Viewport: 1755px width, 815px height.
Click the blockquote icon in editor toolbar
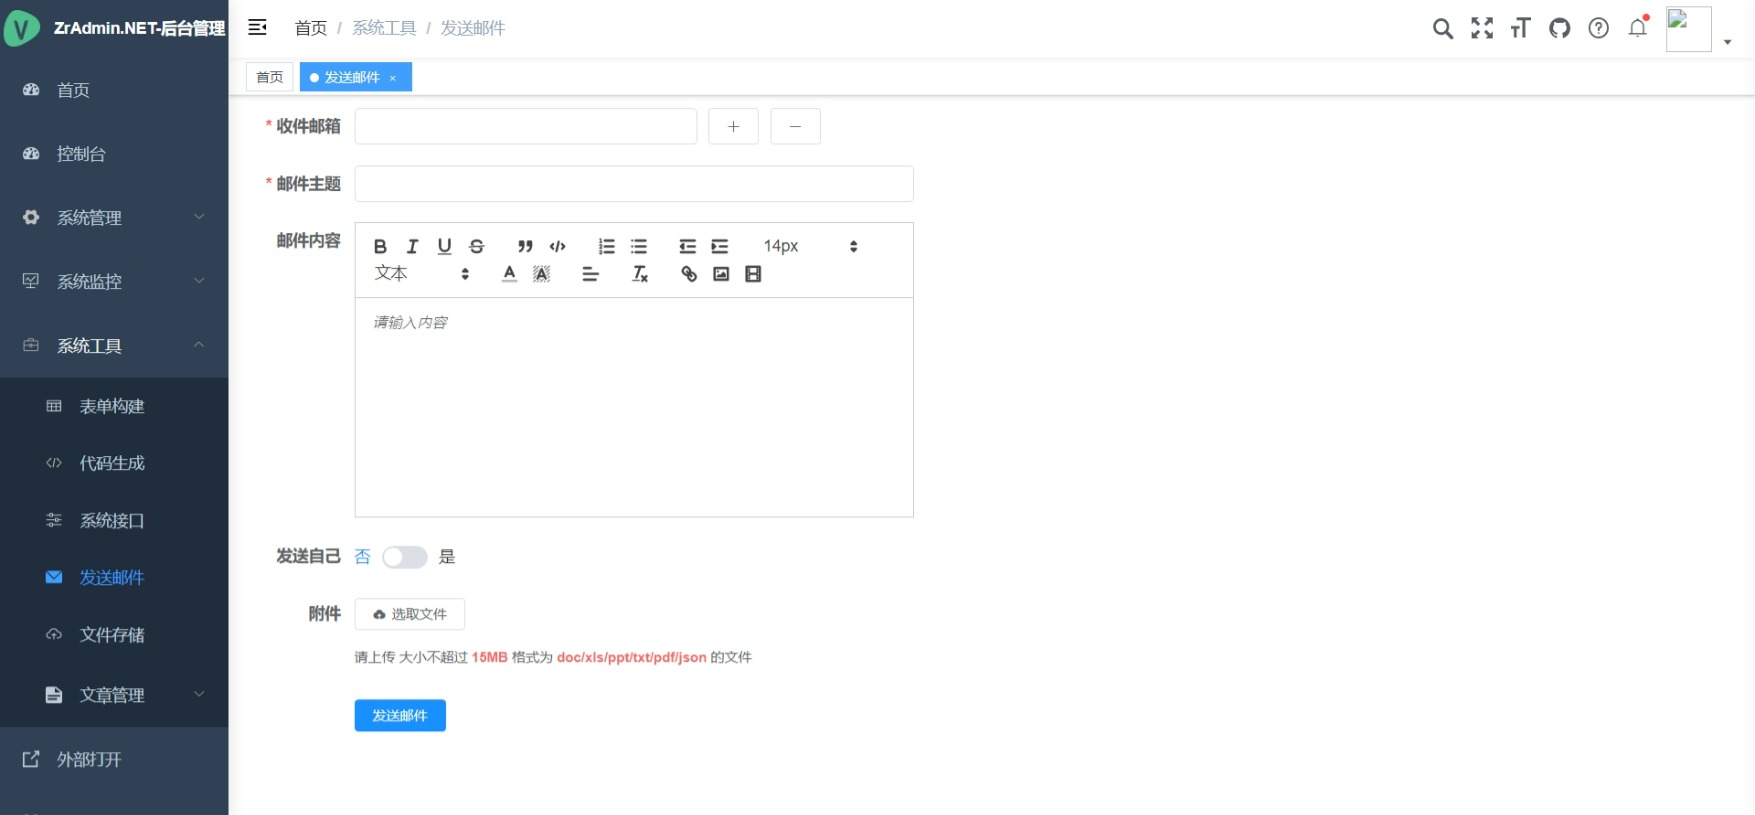(x=525, y=246)
